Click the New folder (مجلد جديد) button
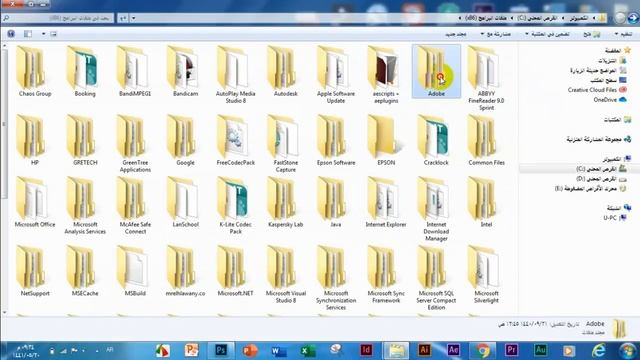This screenshot has height=360, width=640. 456,34
